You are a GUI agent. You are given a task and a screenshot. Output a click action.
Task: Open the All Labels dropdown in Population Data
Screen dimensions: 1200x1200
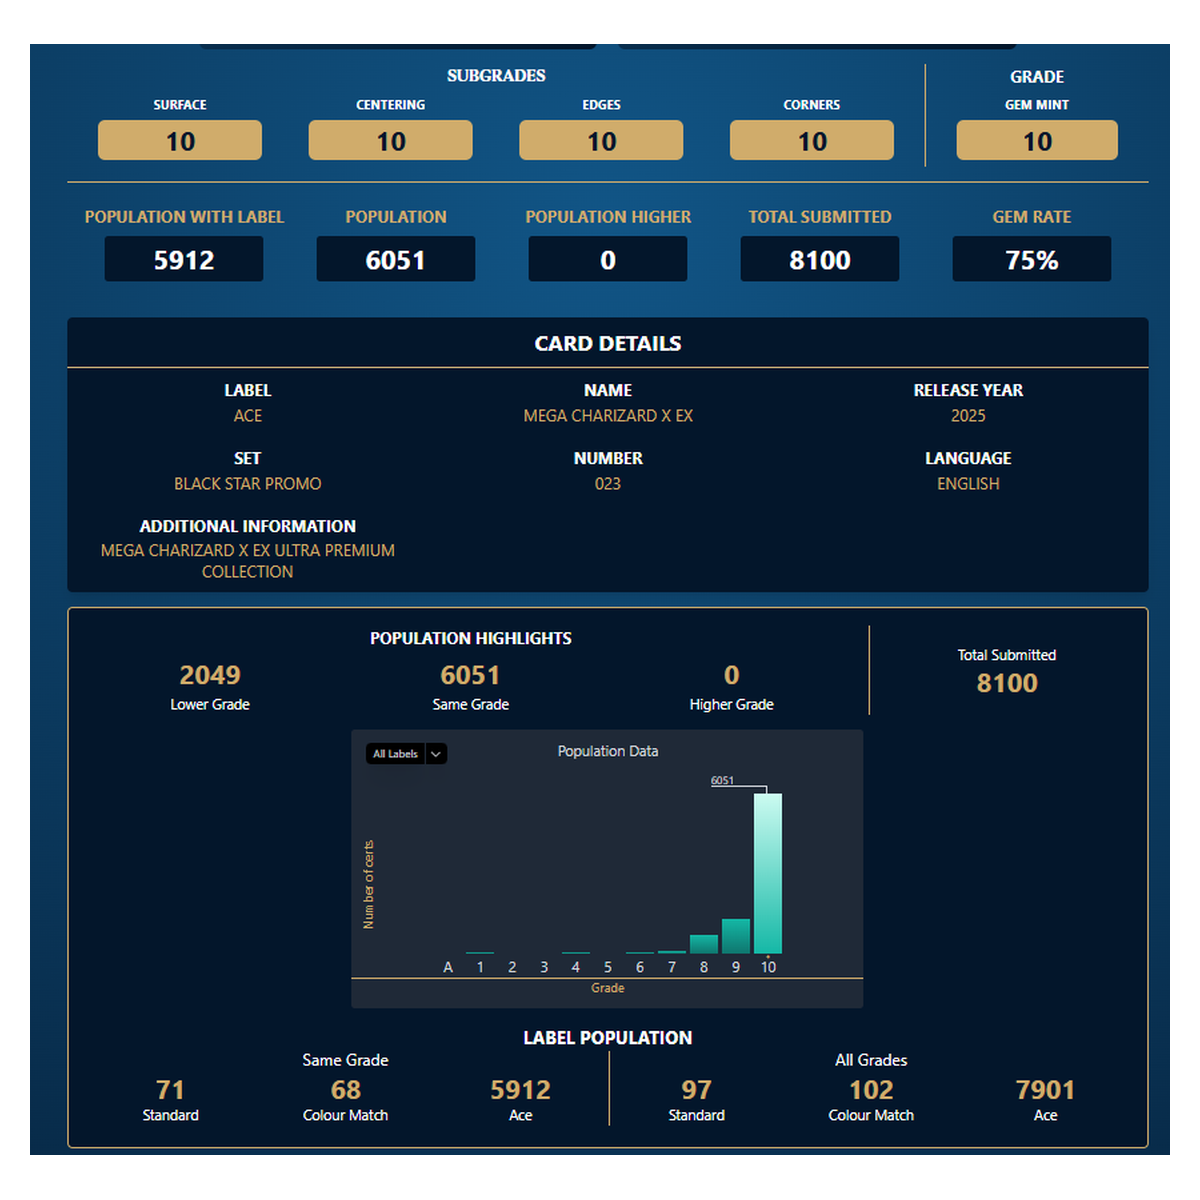pos(407,754)
